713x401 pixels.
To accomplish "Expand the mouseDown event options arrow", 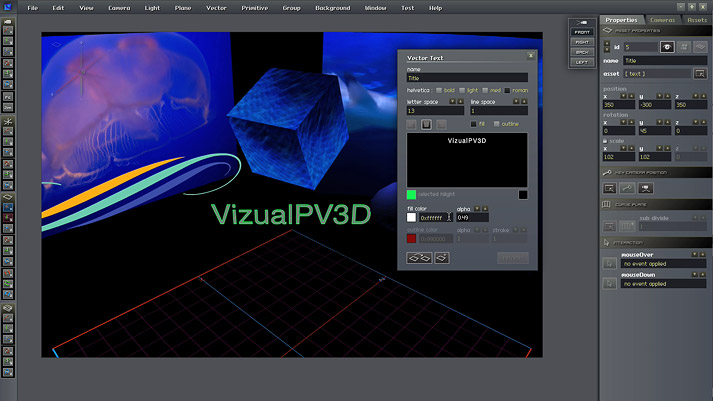I will (695, 274).
